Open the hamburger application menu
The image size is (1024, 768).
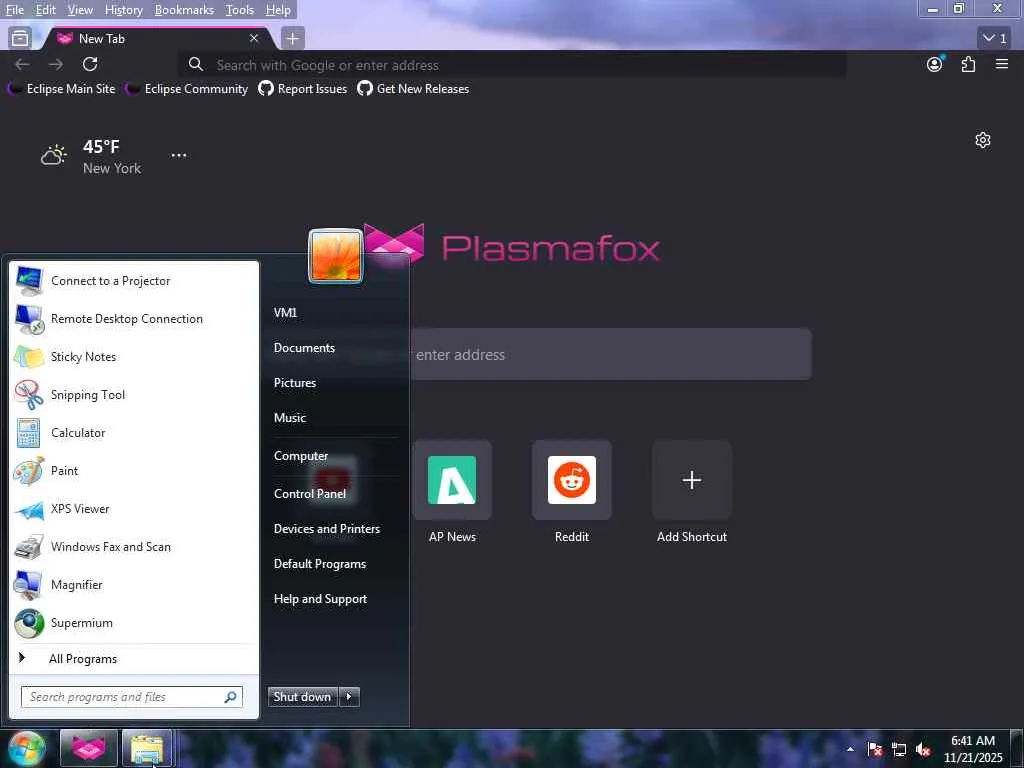(1002, 64)
